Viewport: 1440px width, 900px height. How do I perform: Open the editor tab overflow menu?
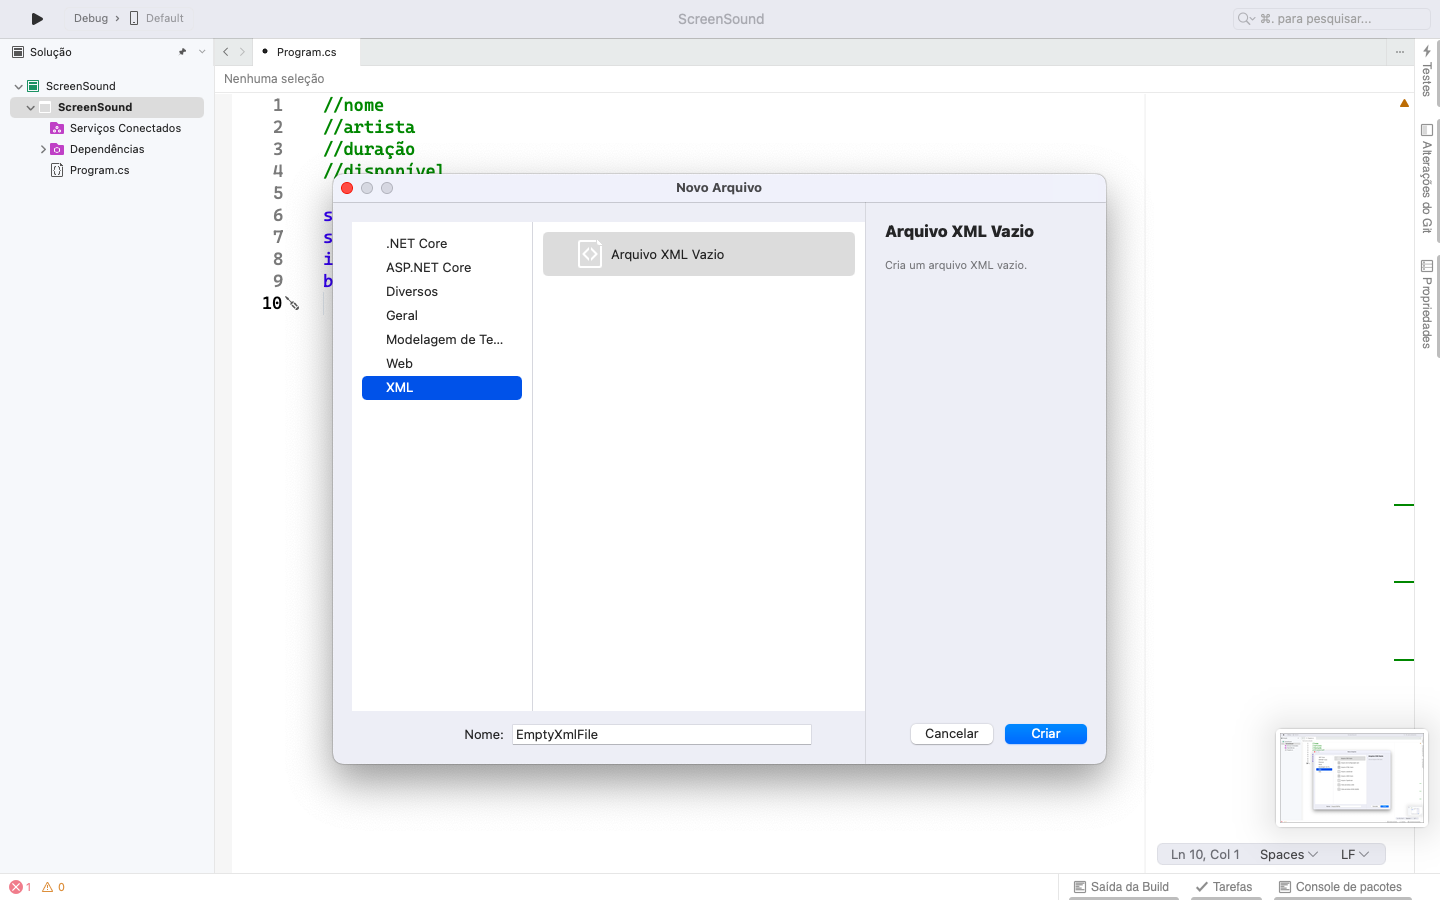(x=1399, y=52)
